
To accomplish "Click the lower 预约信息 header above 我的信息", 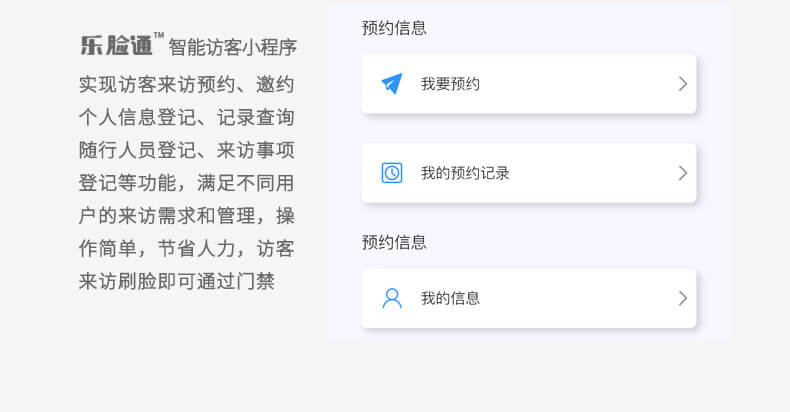I will pos(394,242).
